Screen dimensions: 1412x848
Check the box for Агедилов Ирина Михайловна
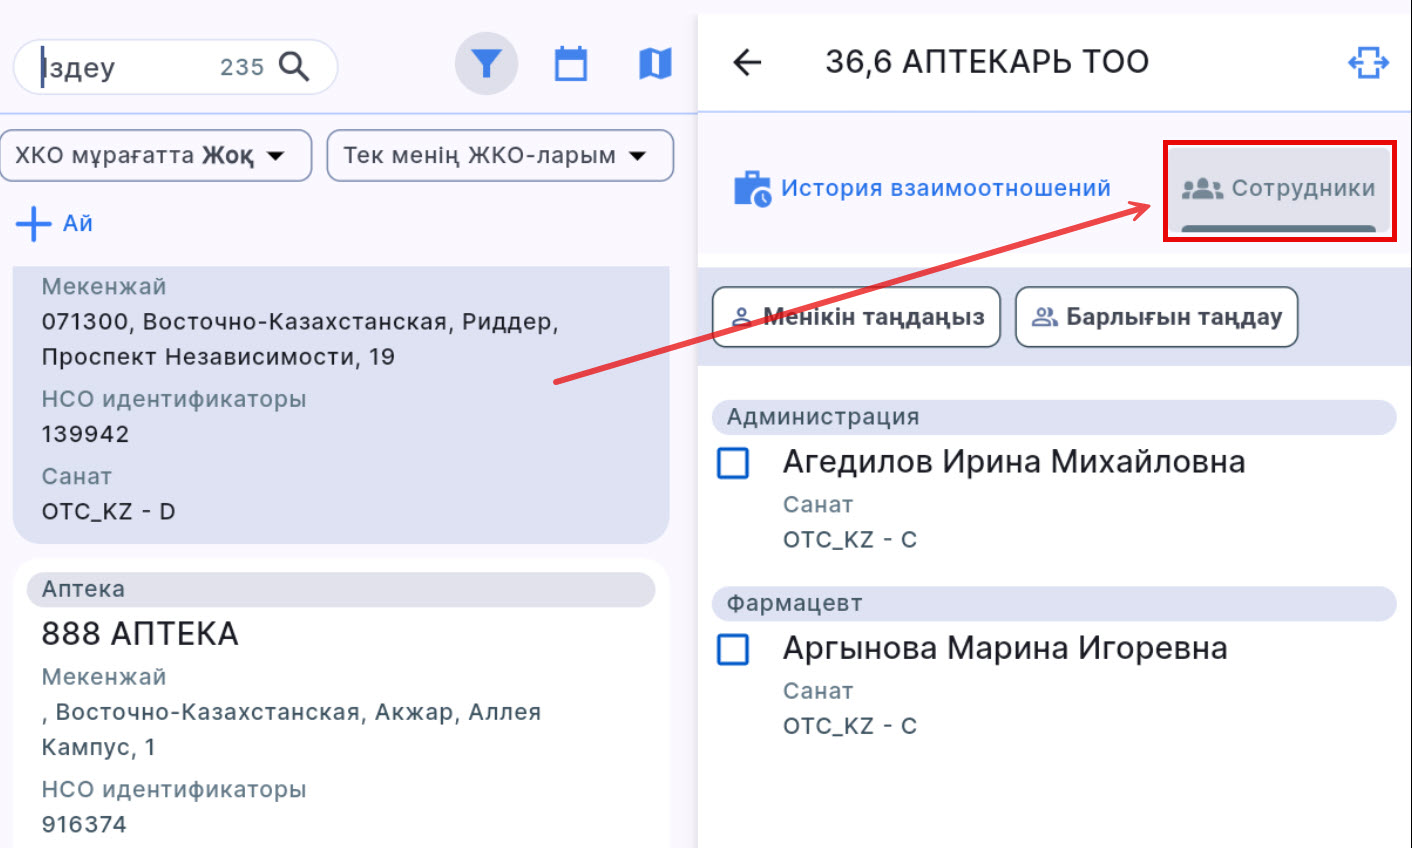click(734, 463)
